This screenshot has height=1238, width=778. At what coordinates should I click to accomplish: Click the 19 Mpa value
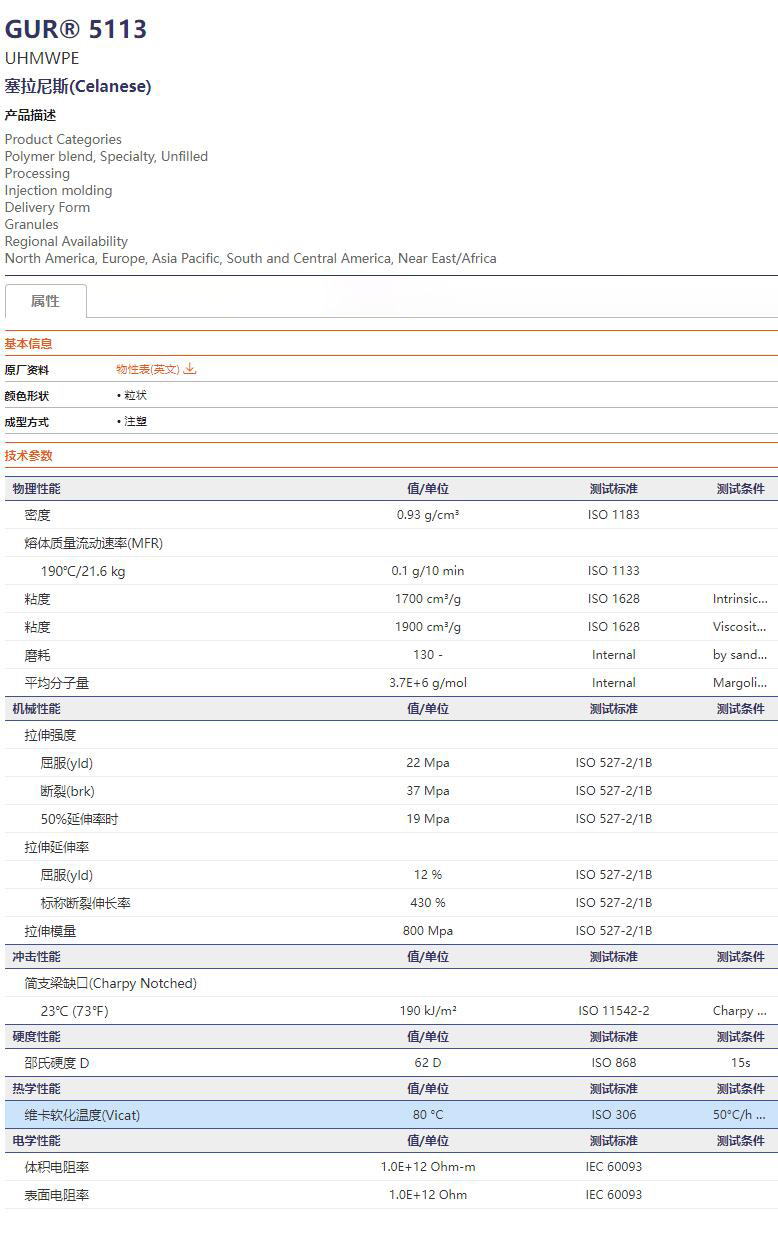(x=428, y=819)
